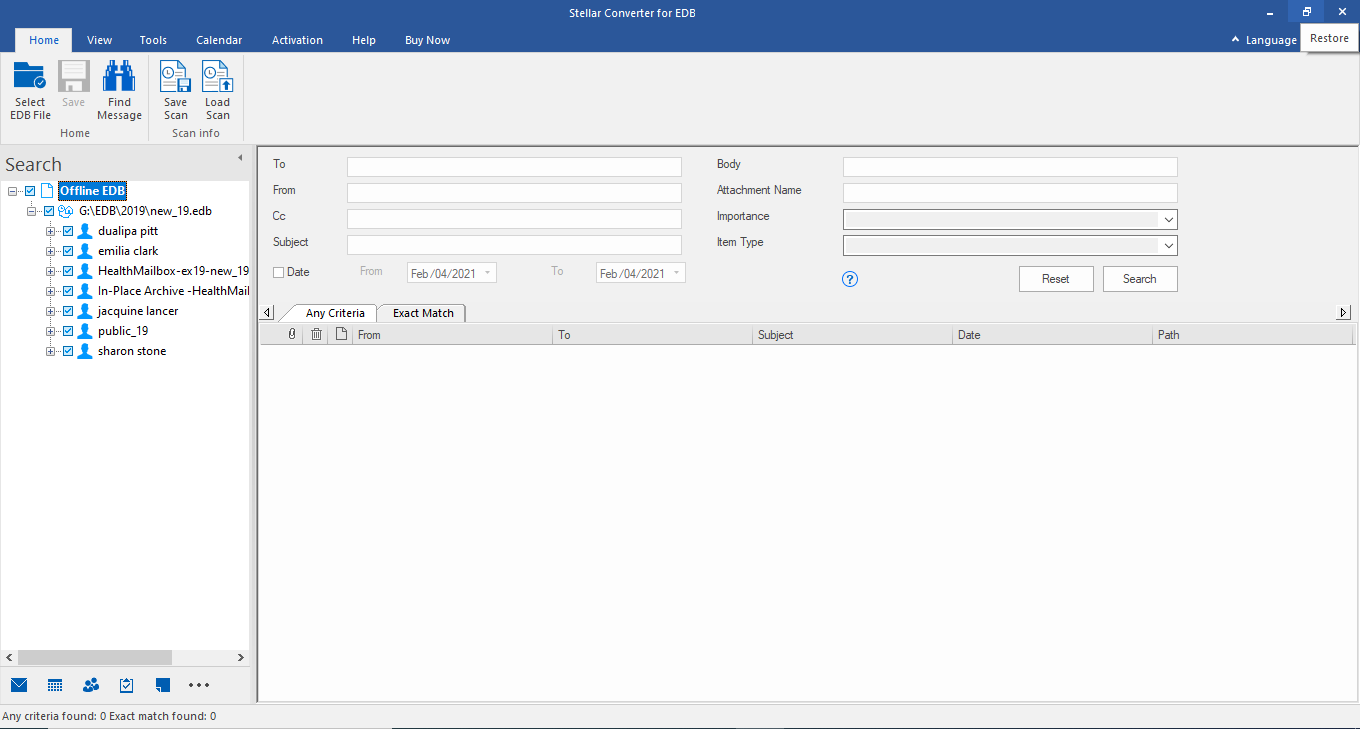Open the Calendar view icon in bottom bar

[x=55, y=685]
